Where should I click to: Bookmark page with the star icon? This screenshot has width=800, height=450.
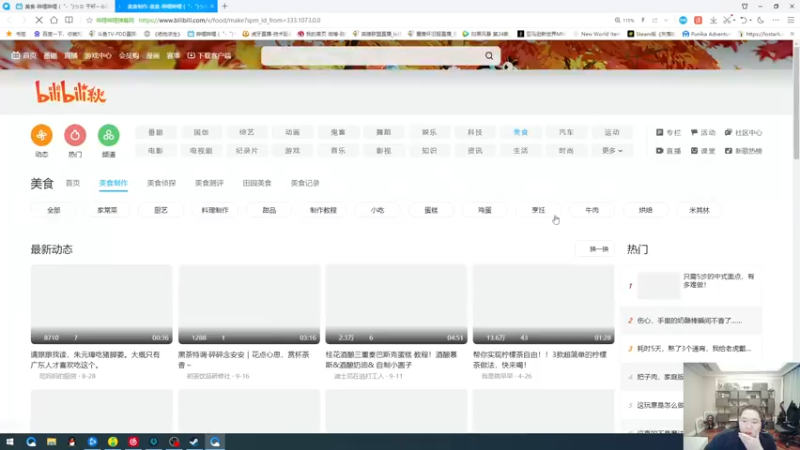pyautogui.click(x=89, y=20)
